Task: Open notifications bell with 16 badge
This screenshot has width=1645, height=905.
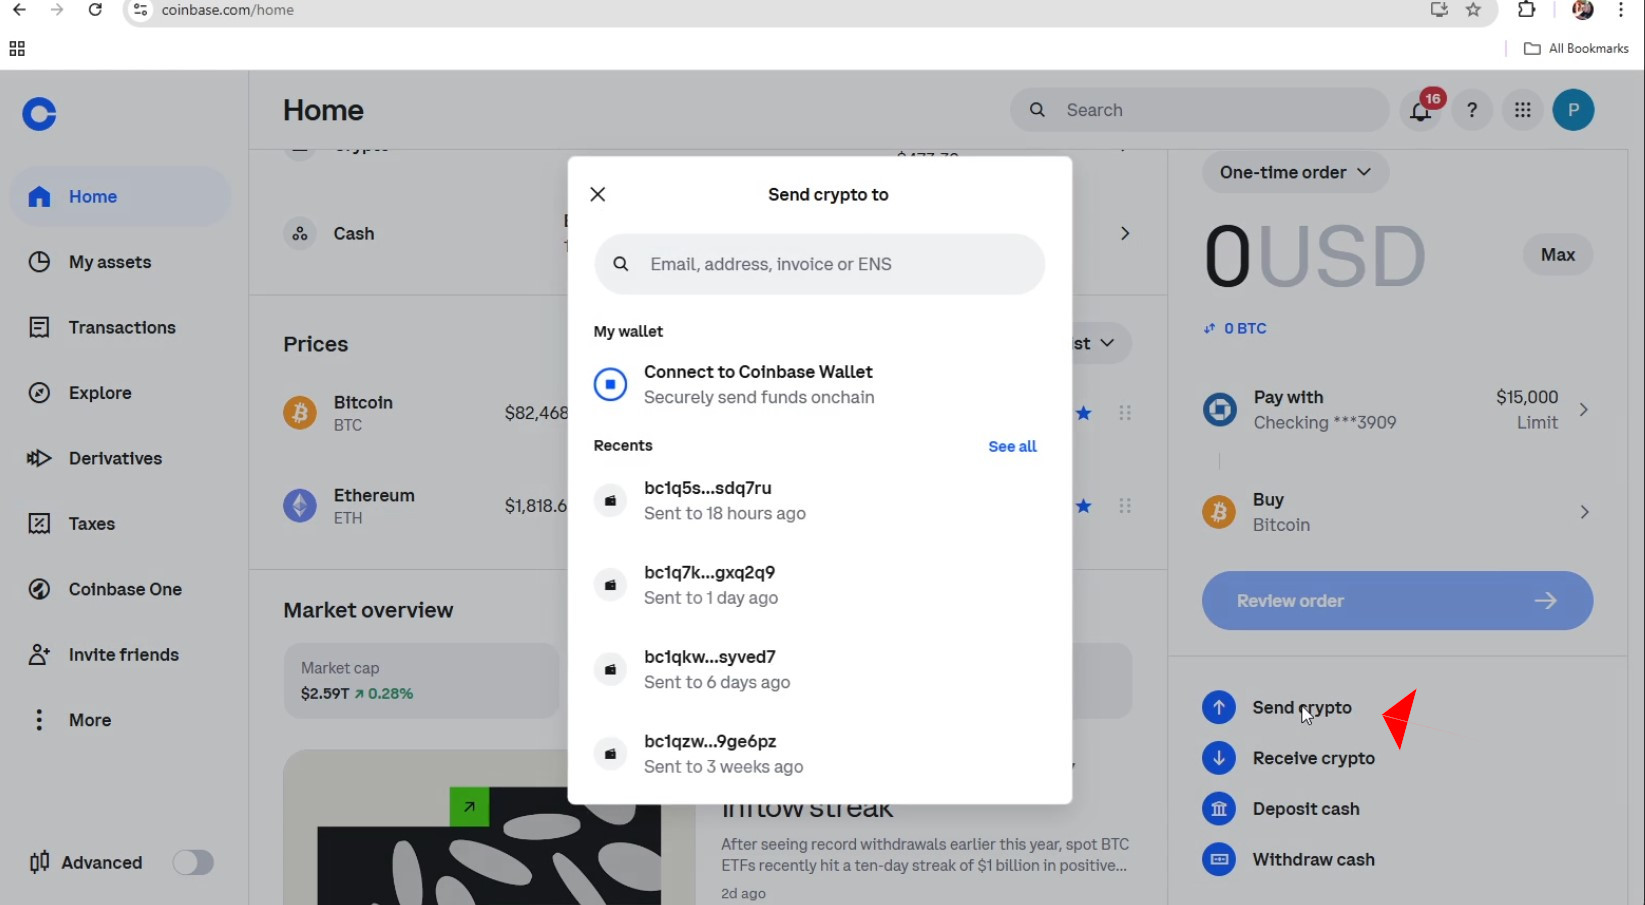Action: coord(1422,109)
